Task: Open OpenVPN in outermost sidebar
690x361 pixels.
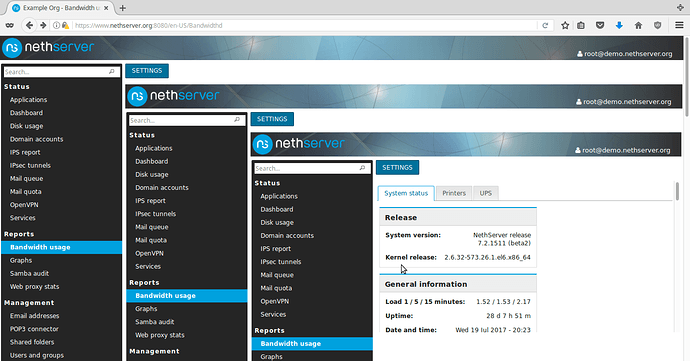Action: point(24,205)
